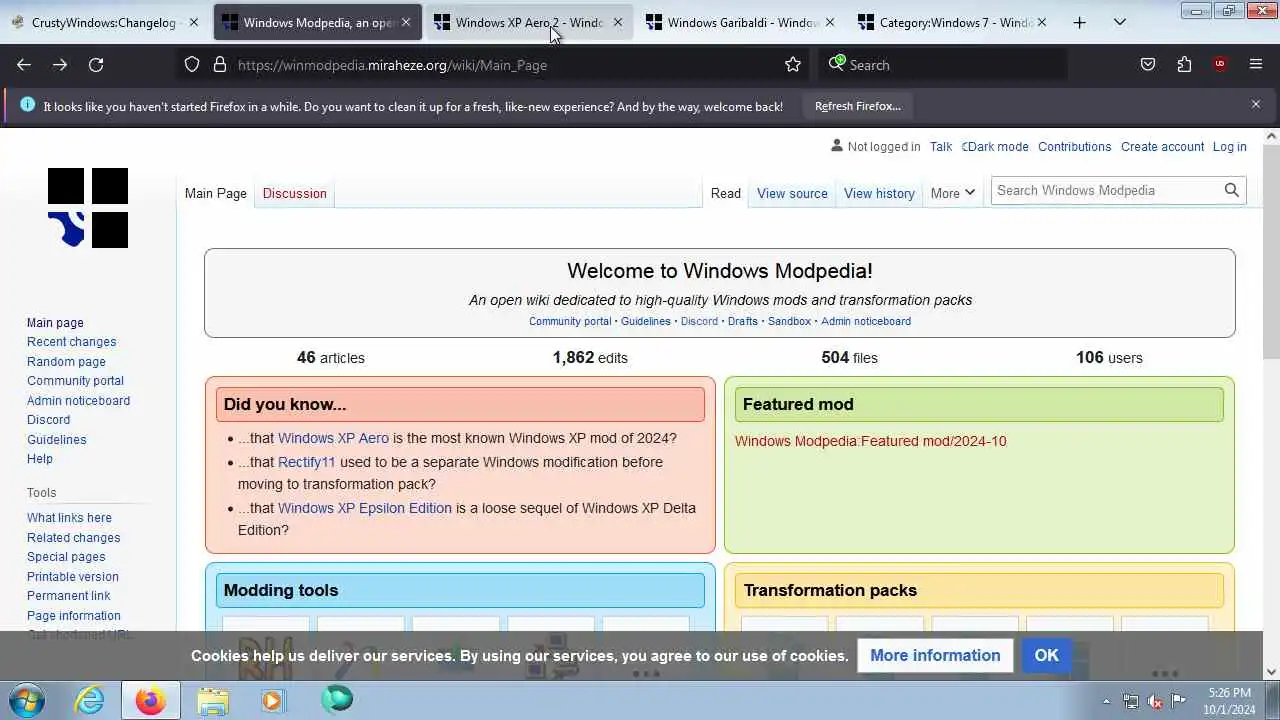The width and height of the screenshot is (1280, 720).
Task: Open Featured mod/2024-10 red link
Action: pyautogui.click(x=870, y=441)
